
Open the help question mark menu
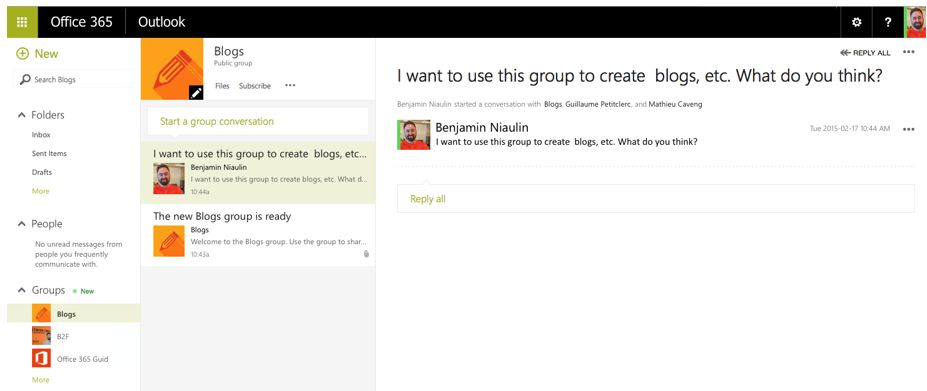coord(888,22)
